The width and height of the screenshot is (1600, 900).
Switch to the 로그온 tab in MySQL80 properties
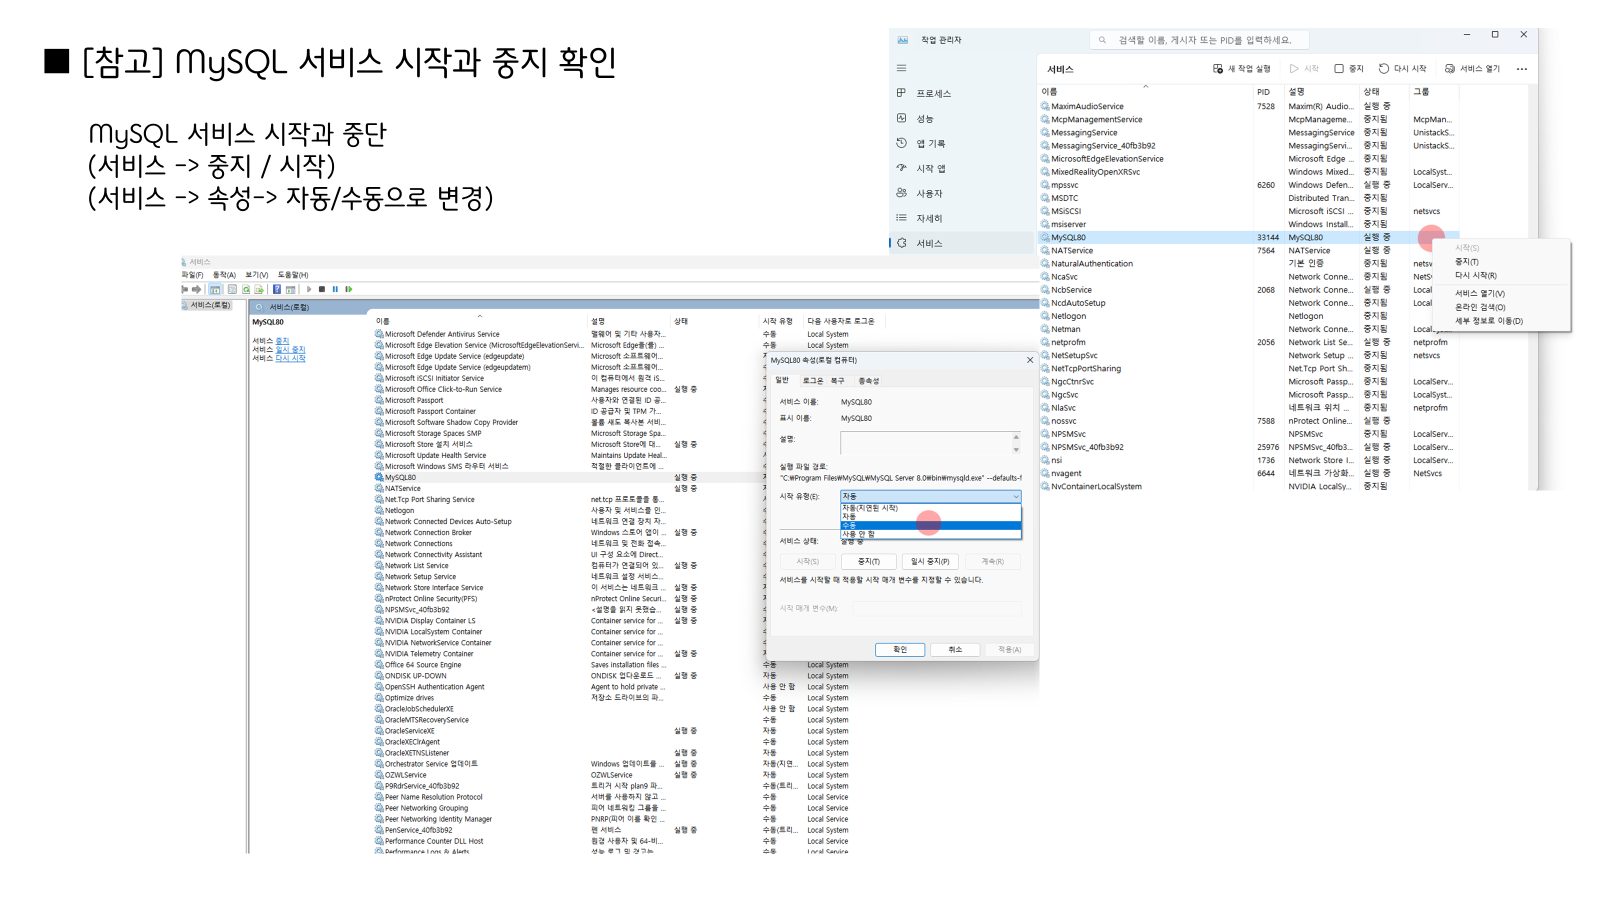click(813, 380)
